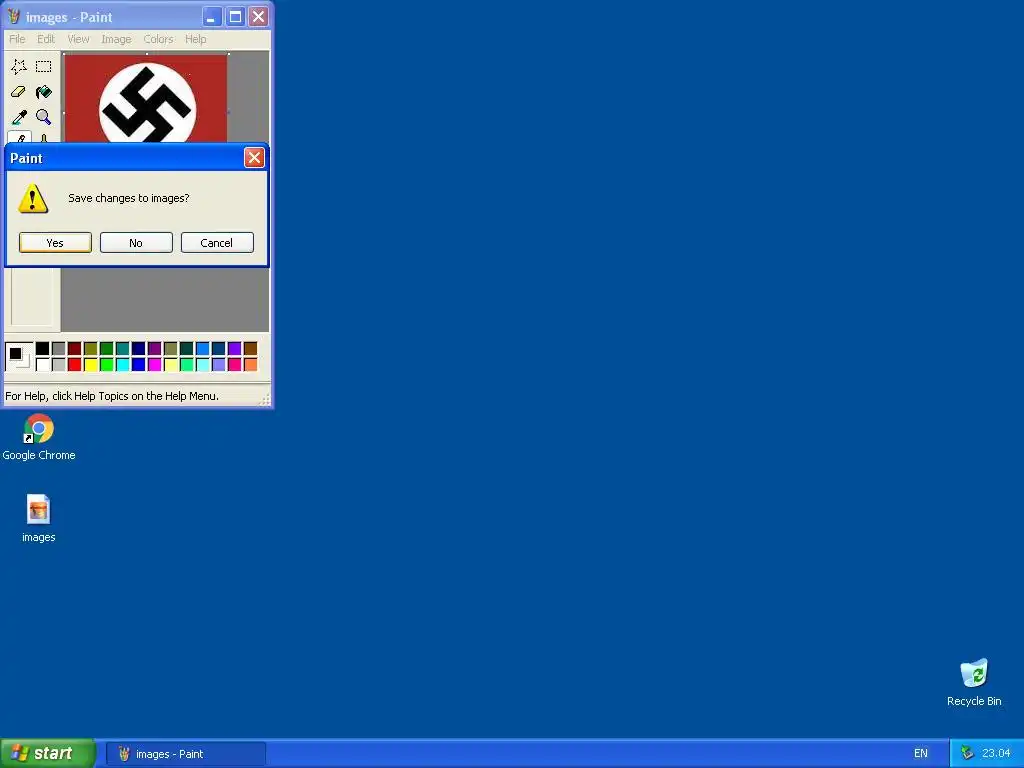
Task: Choose the light gray swatch
Action: click(x=59, y=364)
